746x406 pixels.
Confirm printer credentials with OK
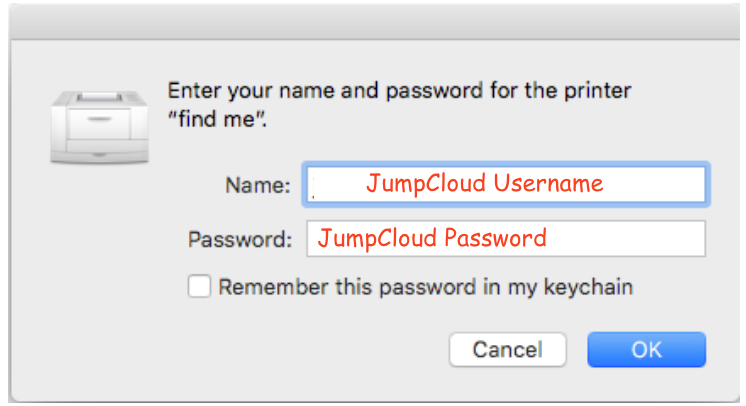point(647,350)
